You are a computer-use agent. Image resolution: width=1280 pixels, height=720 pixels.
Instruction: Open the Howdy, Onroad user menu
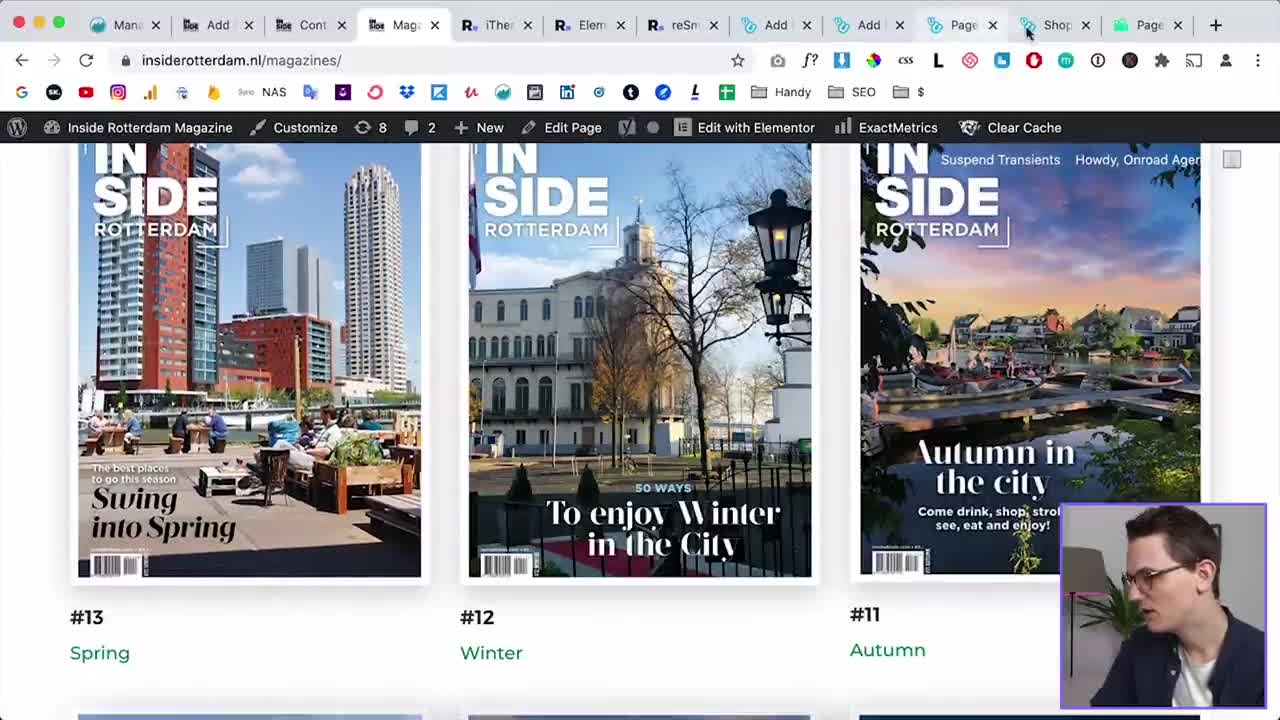coord(1137,160)
